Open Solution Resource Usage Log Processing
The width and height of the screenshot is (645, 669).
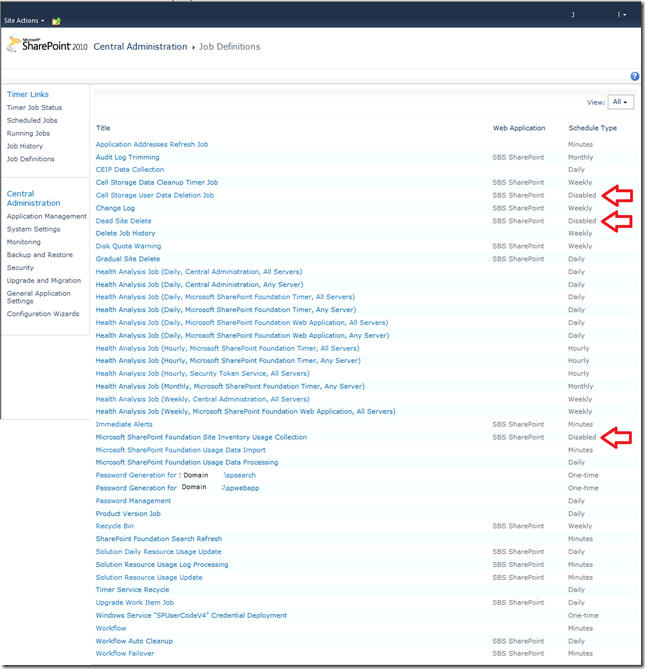click(x=162, y=564)
